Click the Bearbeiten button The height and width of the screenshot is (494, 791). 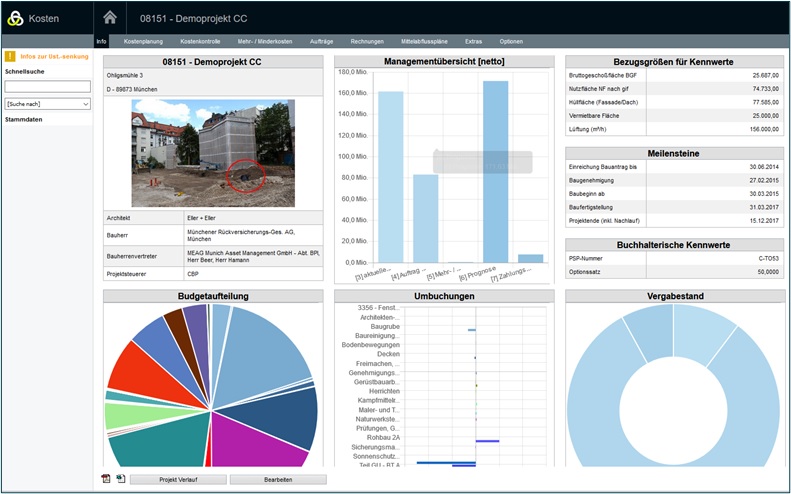pos(277,480)
